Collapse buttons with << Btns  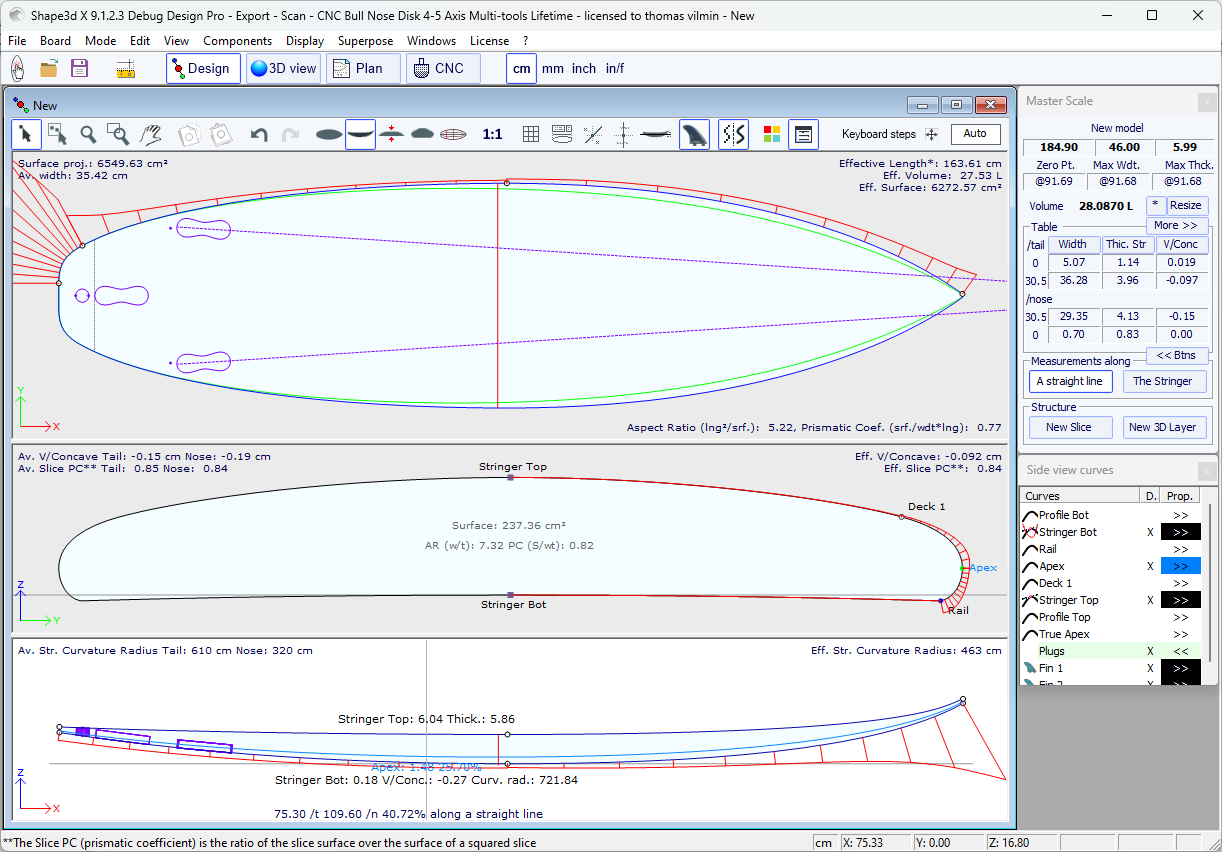pos(1176,355)
